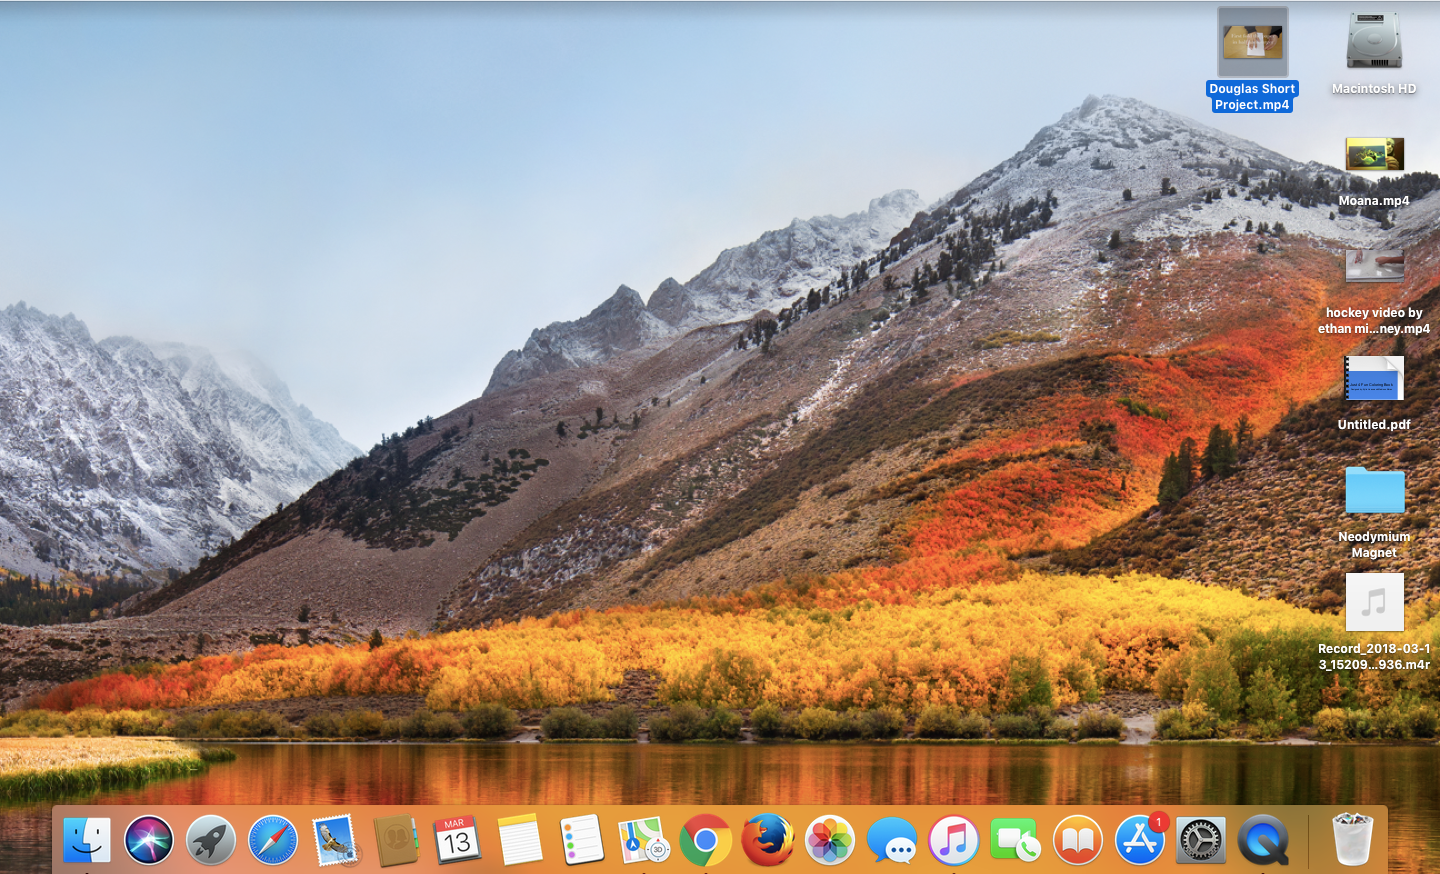
Task: Open Launchpad
Action: (x=211, y=840)
